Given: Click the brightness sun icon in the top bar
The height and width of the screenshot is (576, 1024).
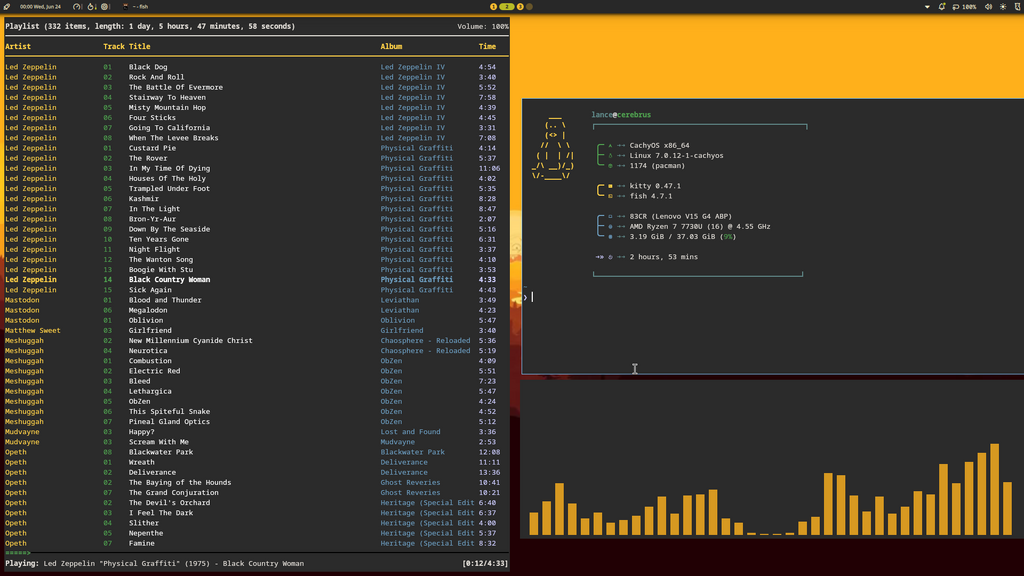Looking at the screenshot, I should click(1003, 7).
